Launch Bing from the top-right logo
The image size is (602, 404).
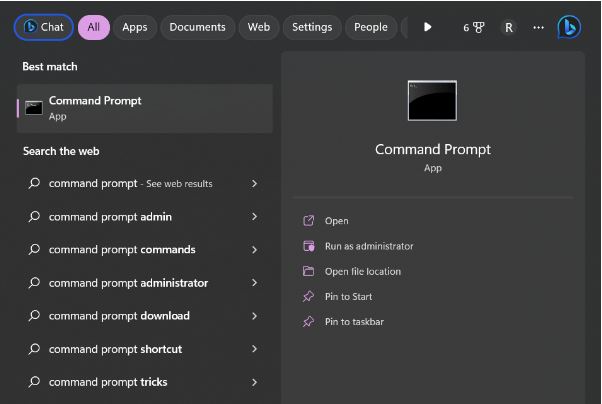click(x=569, y=27)
